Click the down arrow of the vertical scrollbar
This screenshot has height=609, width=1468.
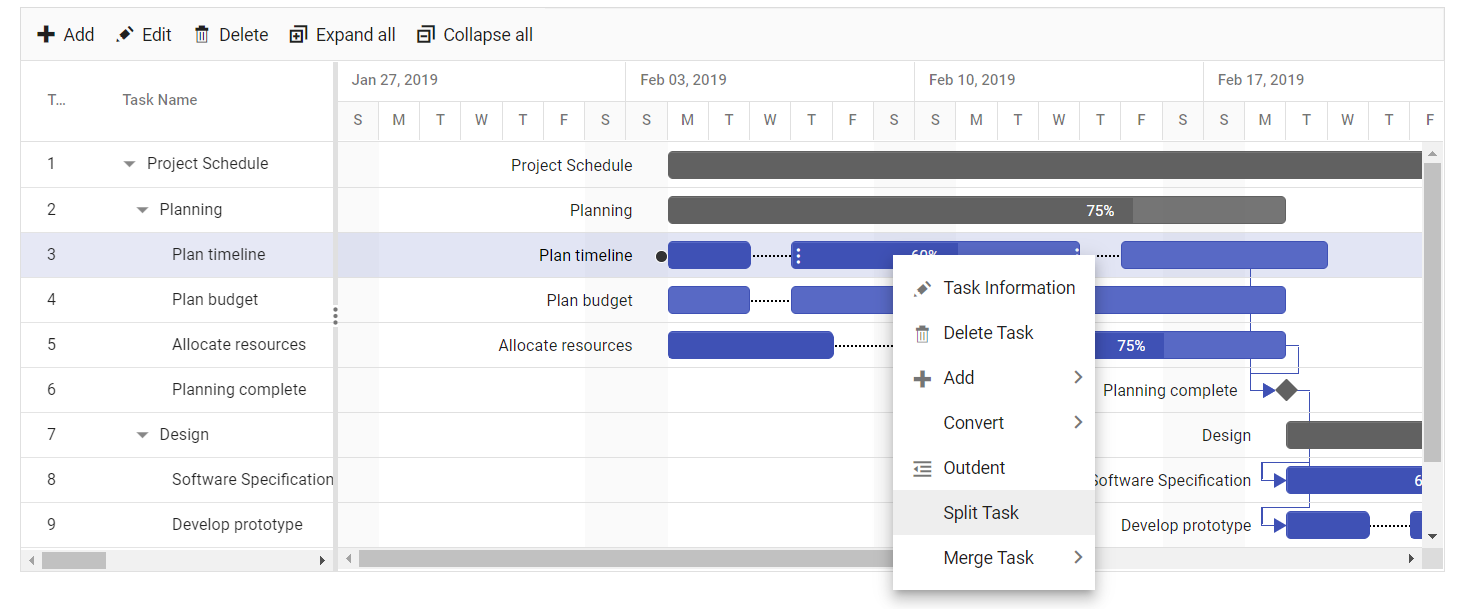pos(1432,536)
